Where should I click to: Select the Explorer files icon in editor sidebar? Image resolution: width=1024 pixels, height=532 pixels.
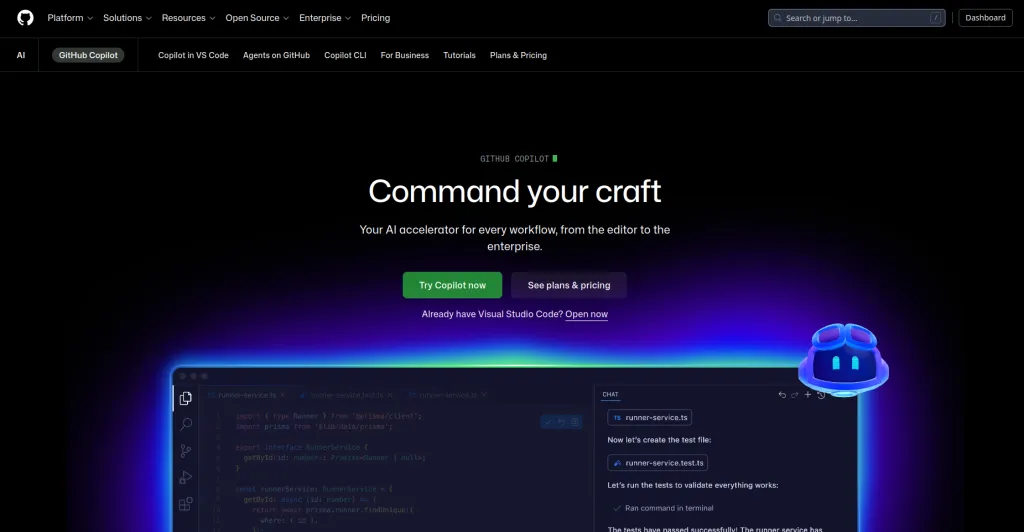coord(185,398)
